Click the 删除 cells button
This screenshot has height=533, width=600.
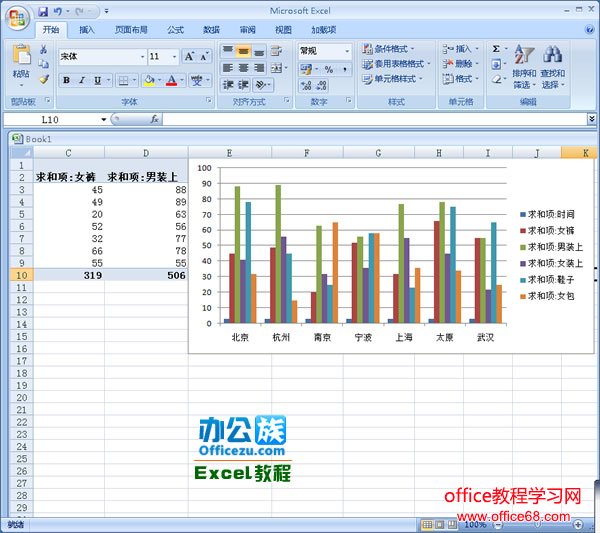tap(460, 64)
